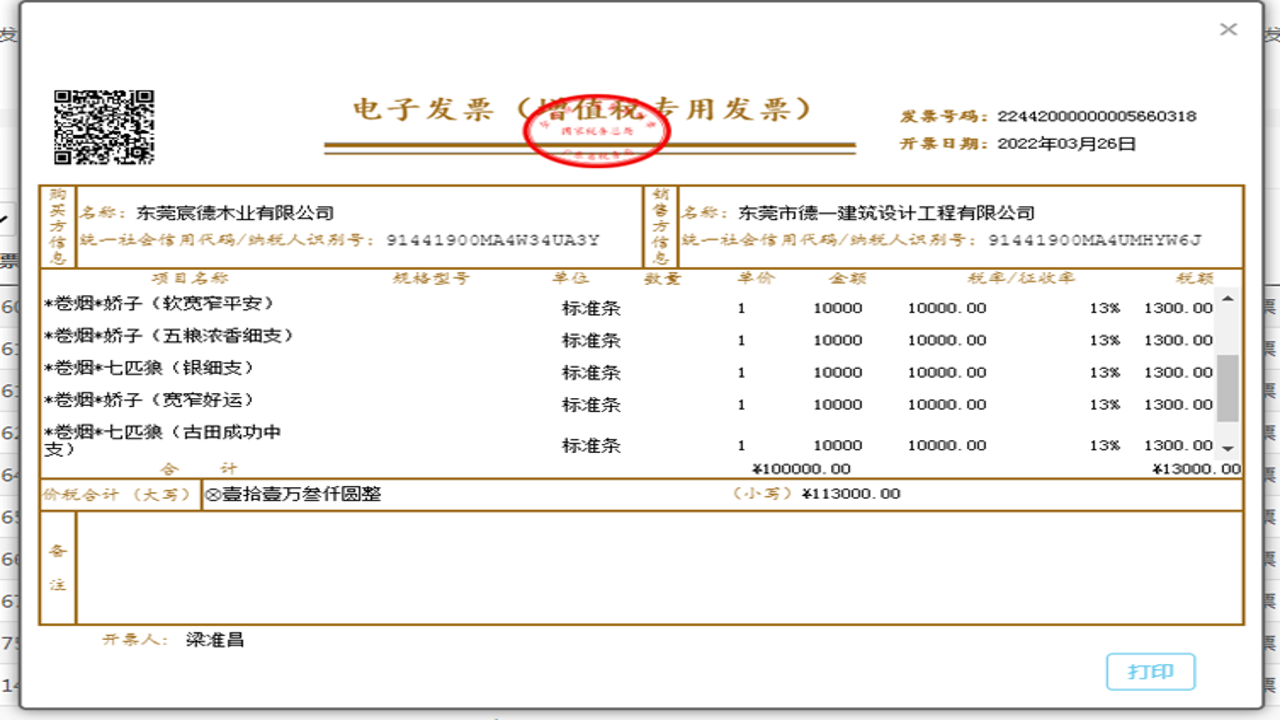
Task: Click seller tax ID 91441900MA4UMHYW6J
Action: (1095, 240)
